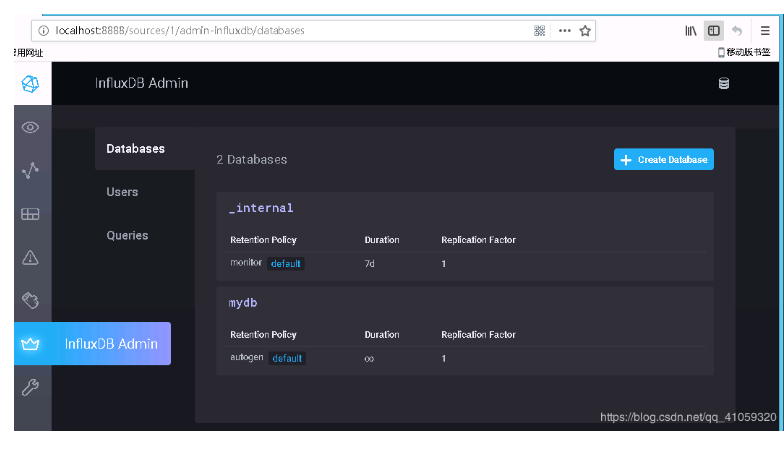
Task: Click the crown Admin icon in sidebar
Action: [30, 344]
